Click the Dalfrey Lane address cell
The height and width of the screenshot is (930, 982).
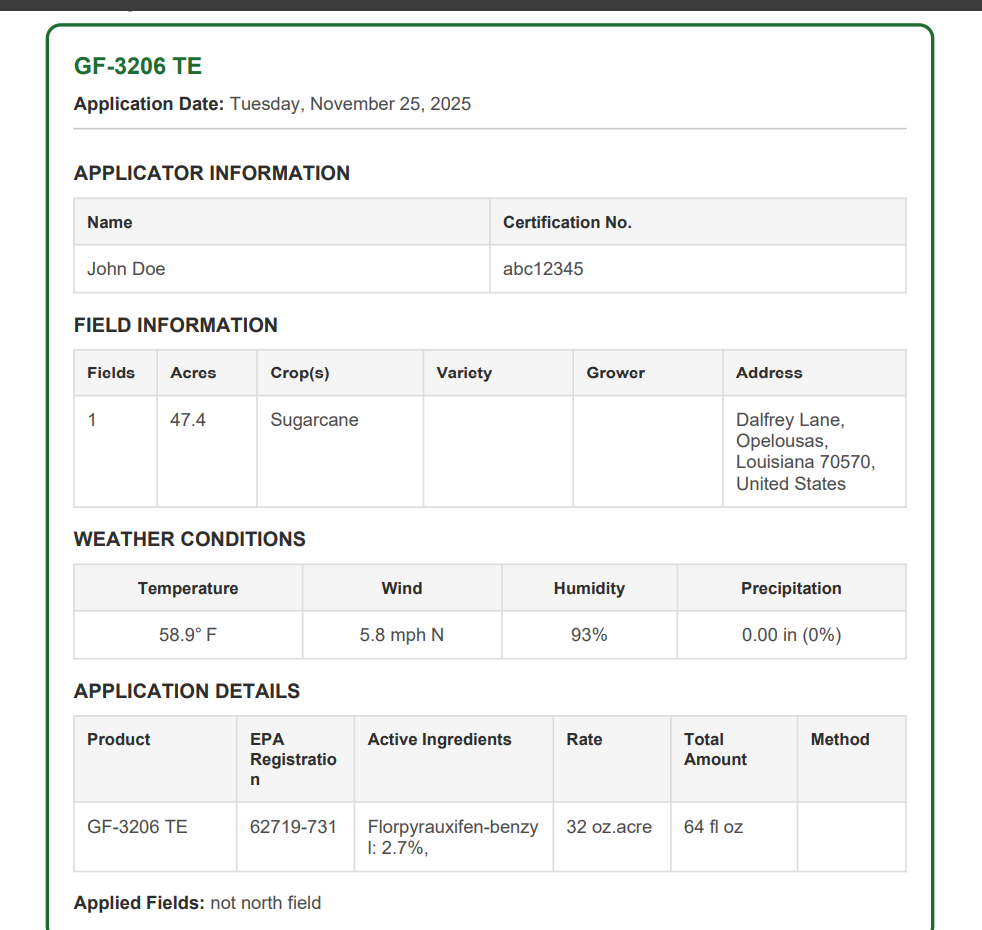pyautogui.click(x=804, y=451)
